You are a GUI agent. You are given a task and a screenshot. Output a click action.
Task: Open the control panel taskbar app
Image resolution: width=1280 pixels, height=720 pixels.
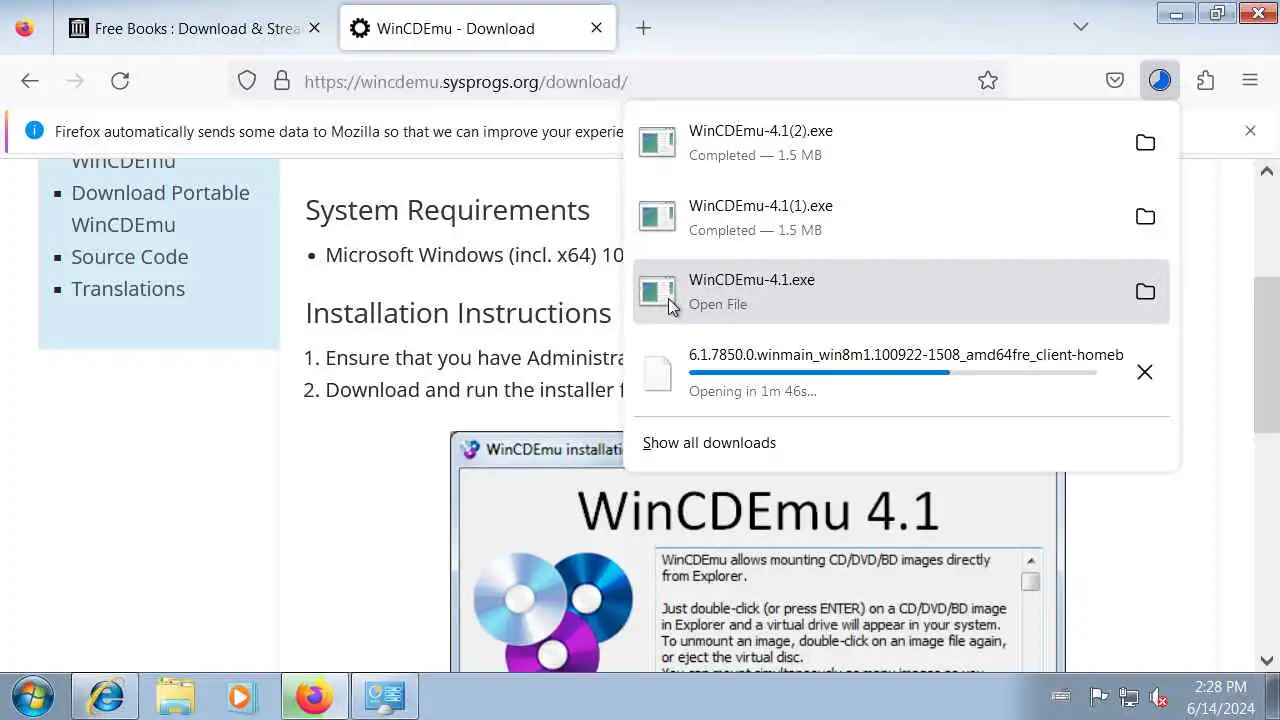tap(384, 696)
